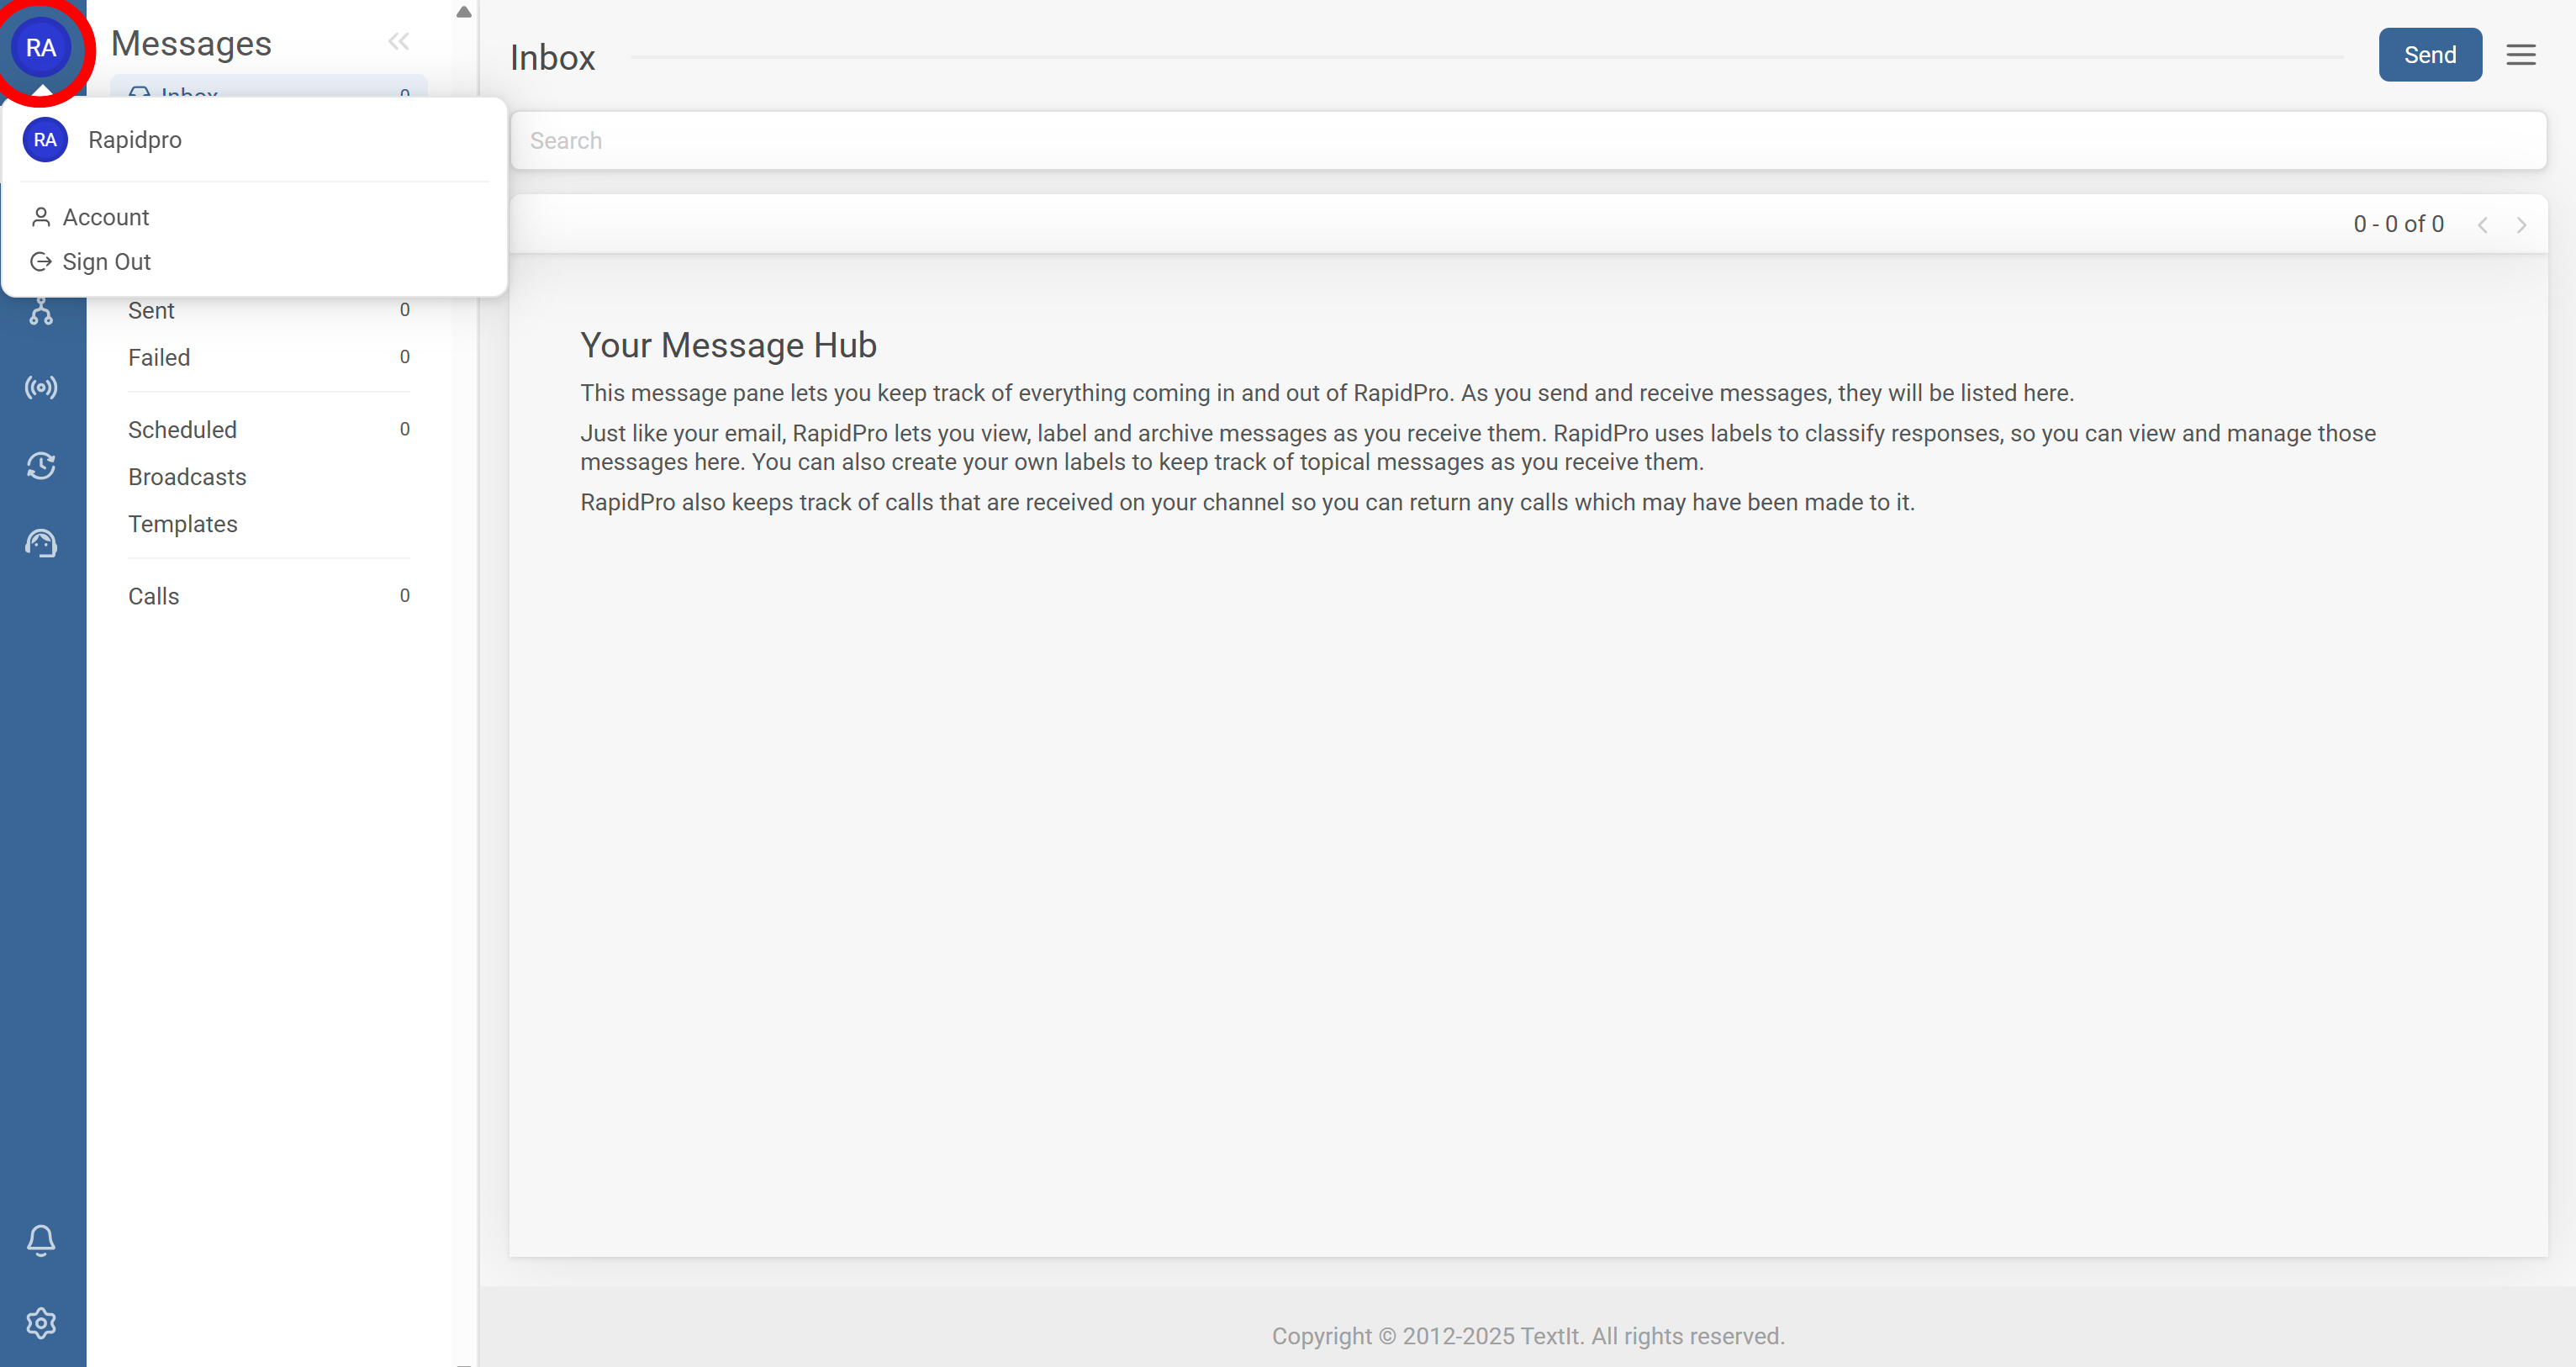Open notifications via the bell icon
The width and height of the screenshot is (2576, 1367).
[41, 1240]
